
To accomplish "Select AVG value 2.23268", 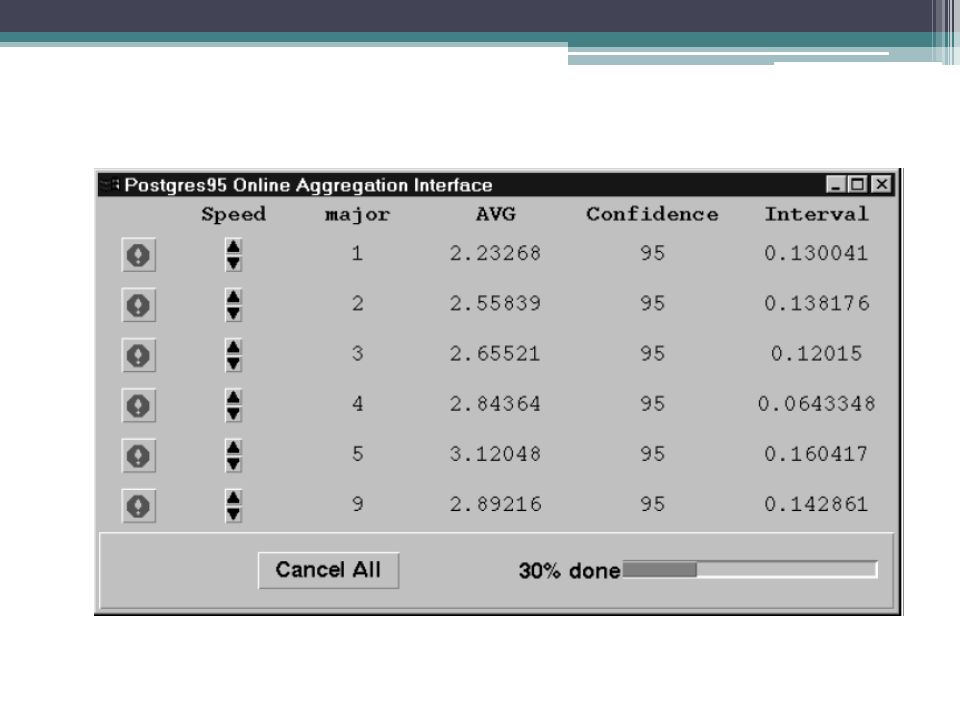I will coord(495,253).
